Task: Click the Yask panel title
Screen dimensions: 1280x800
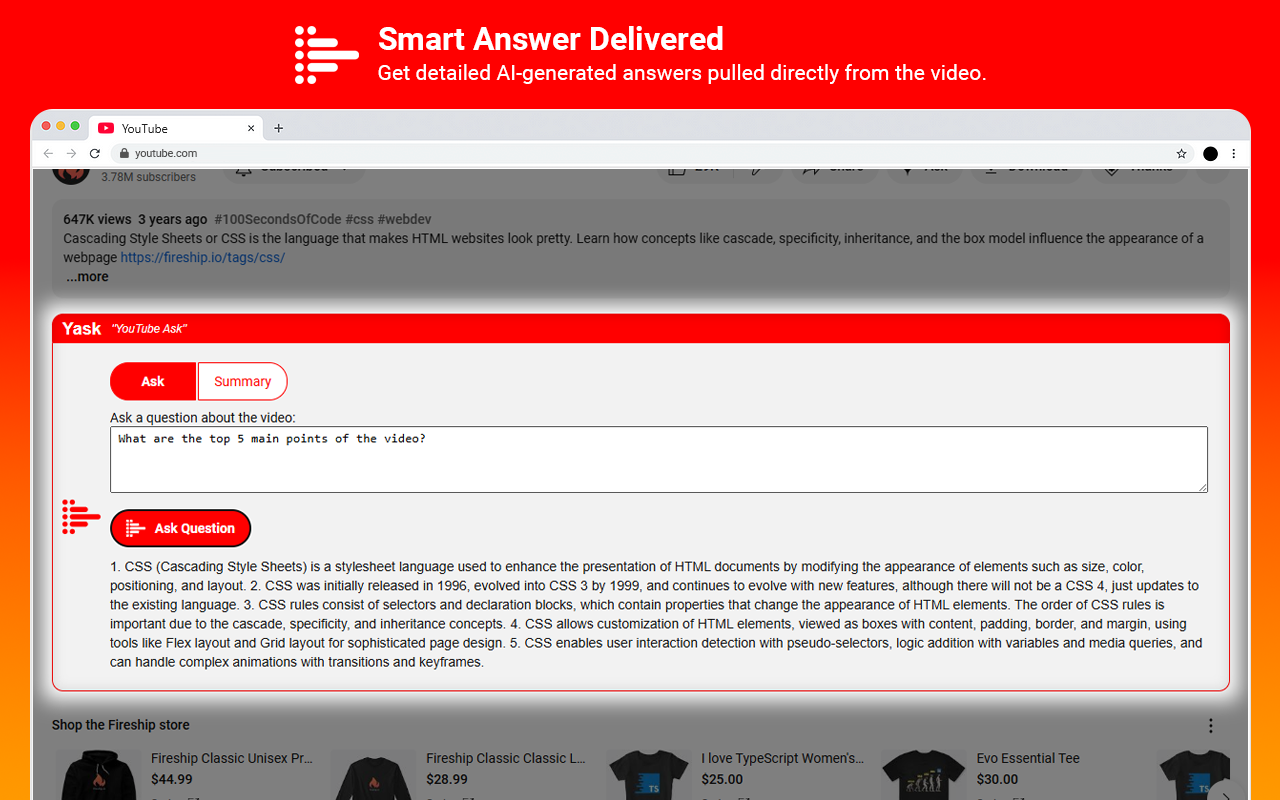Action: tap(81, 329)
